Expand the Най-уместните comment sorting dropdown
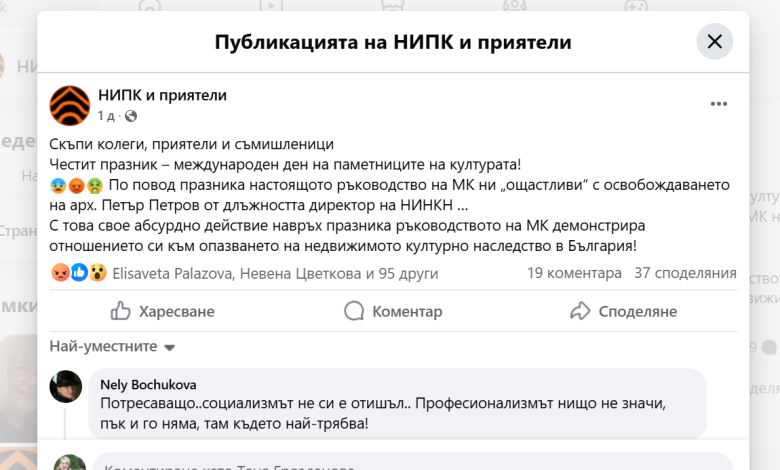 point(113,347)
